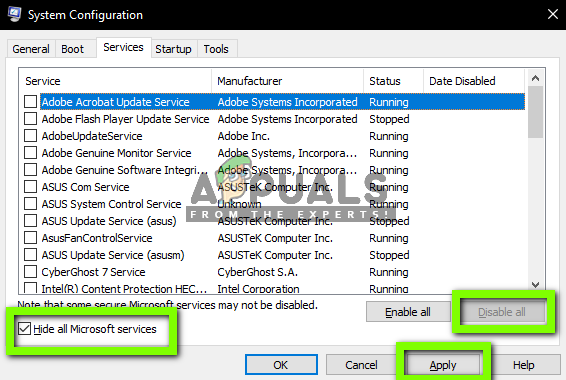The width and height of the screenshot is (566, 380).
Task: Check the ASUS Com Service checkbox
Action: coord(30,187)
